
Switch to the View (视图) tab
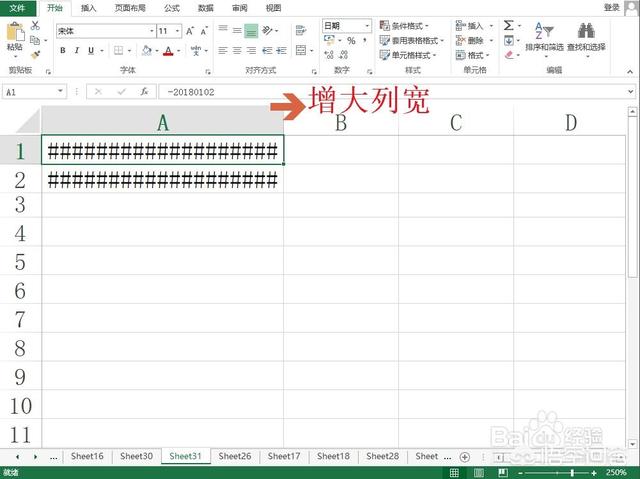[273, 8]
